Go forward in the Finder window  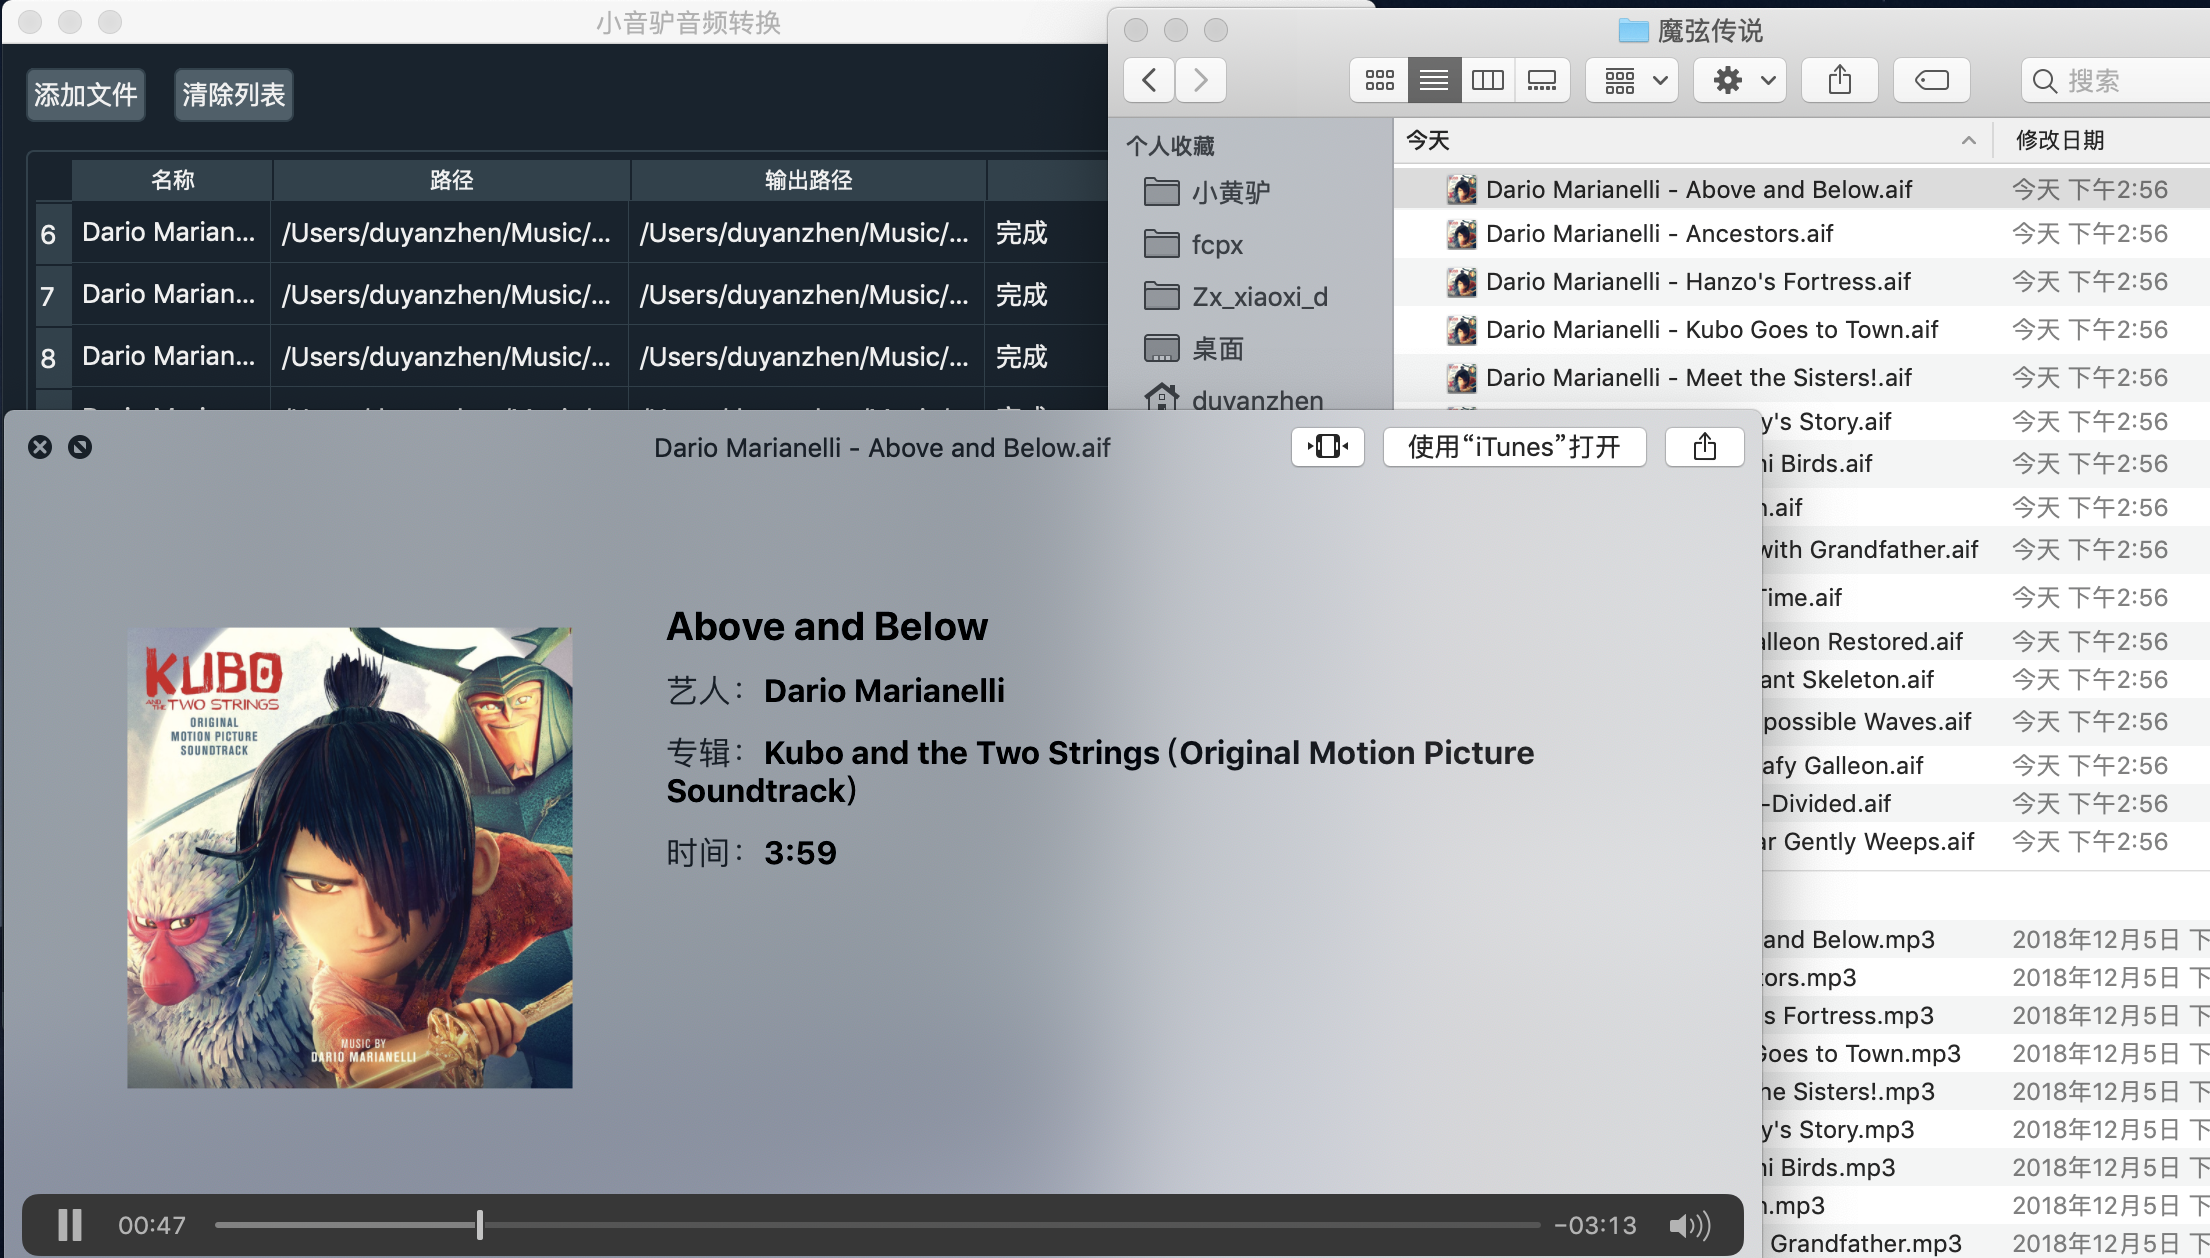(1201, 80)
